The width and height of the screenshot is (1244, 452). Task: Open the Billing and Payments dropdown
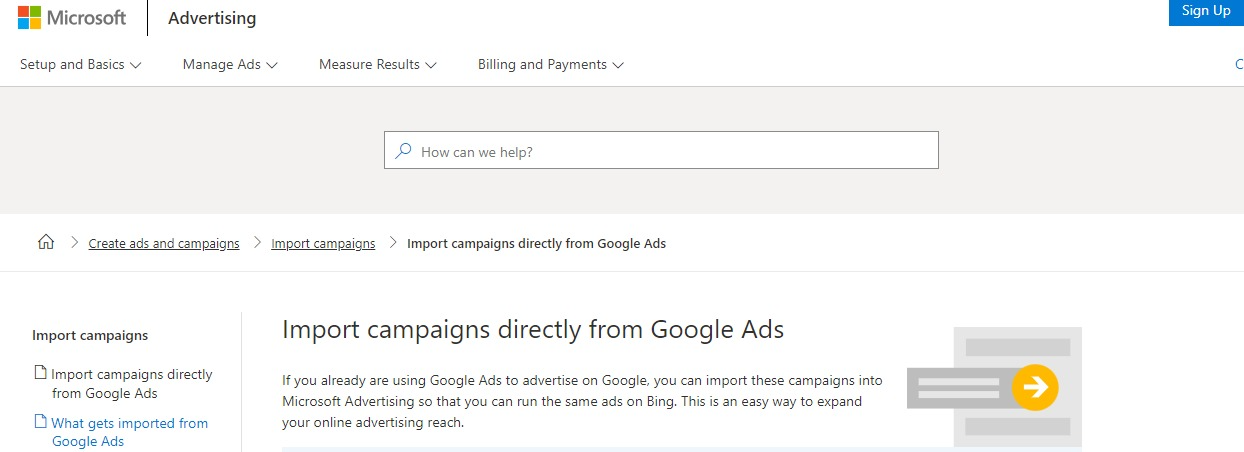[x=550, y=65]
